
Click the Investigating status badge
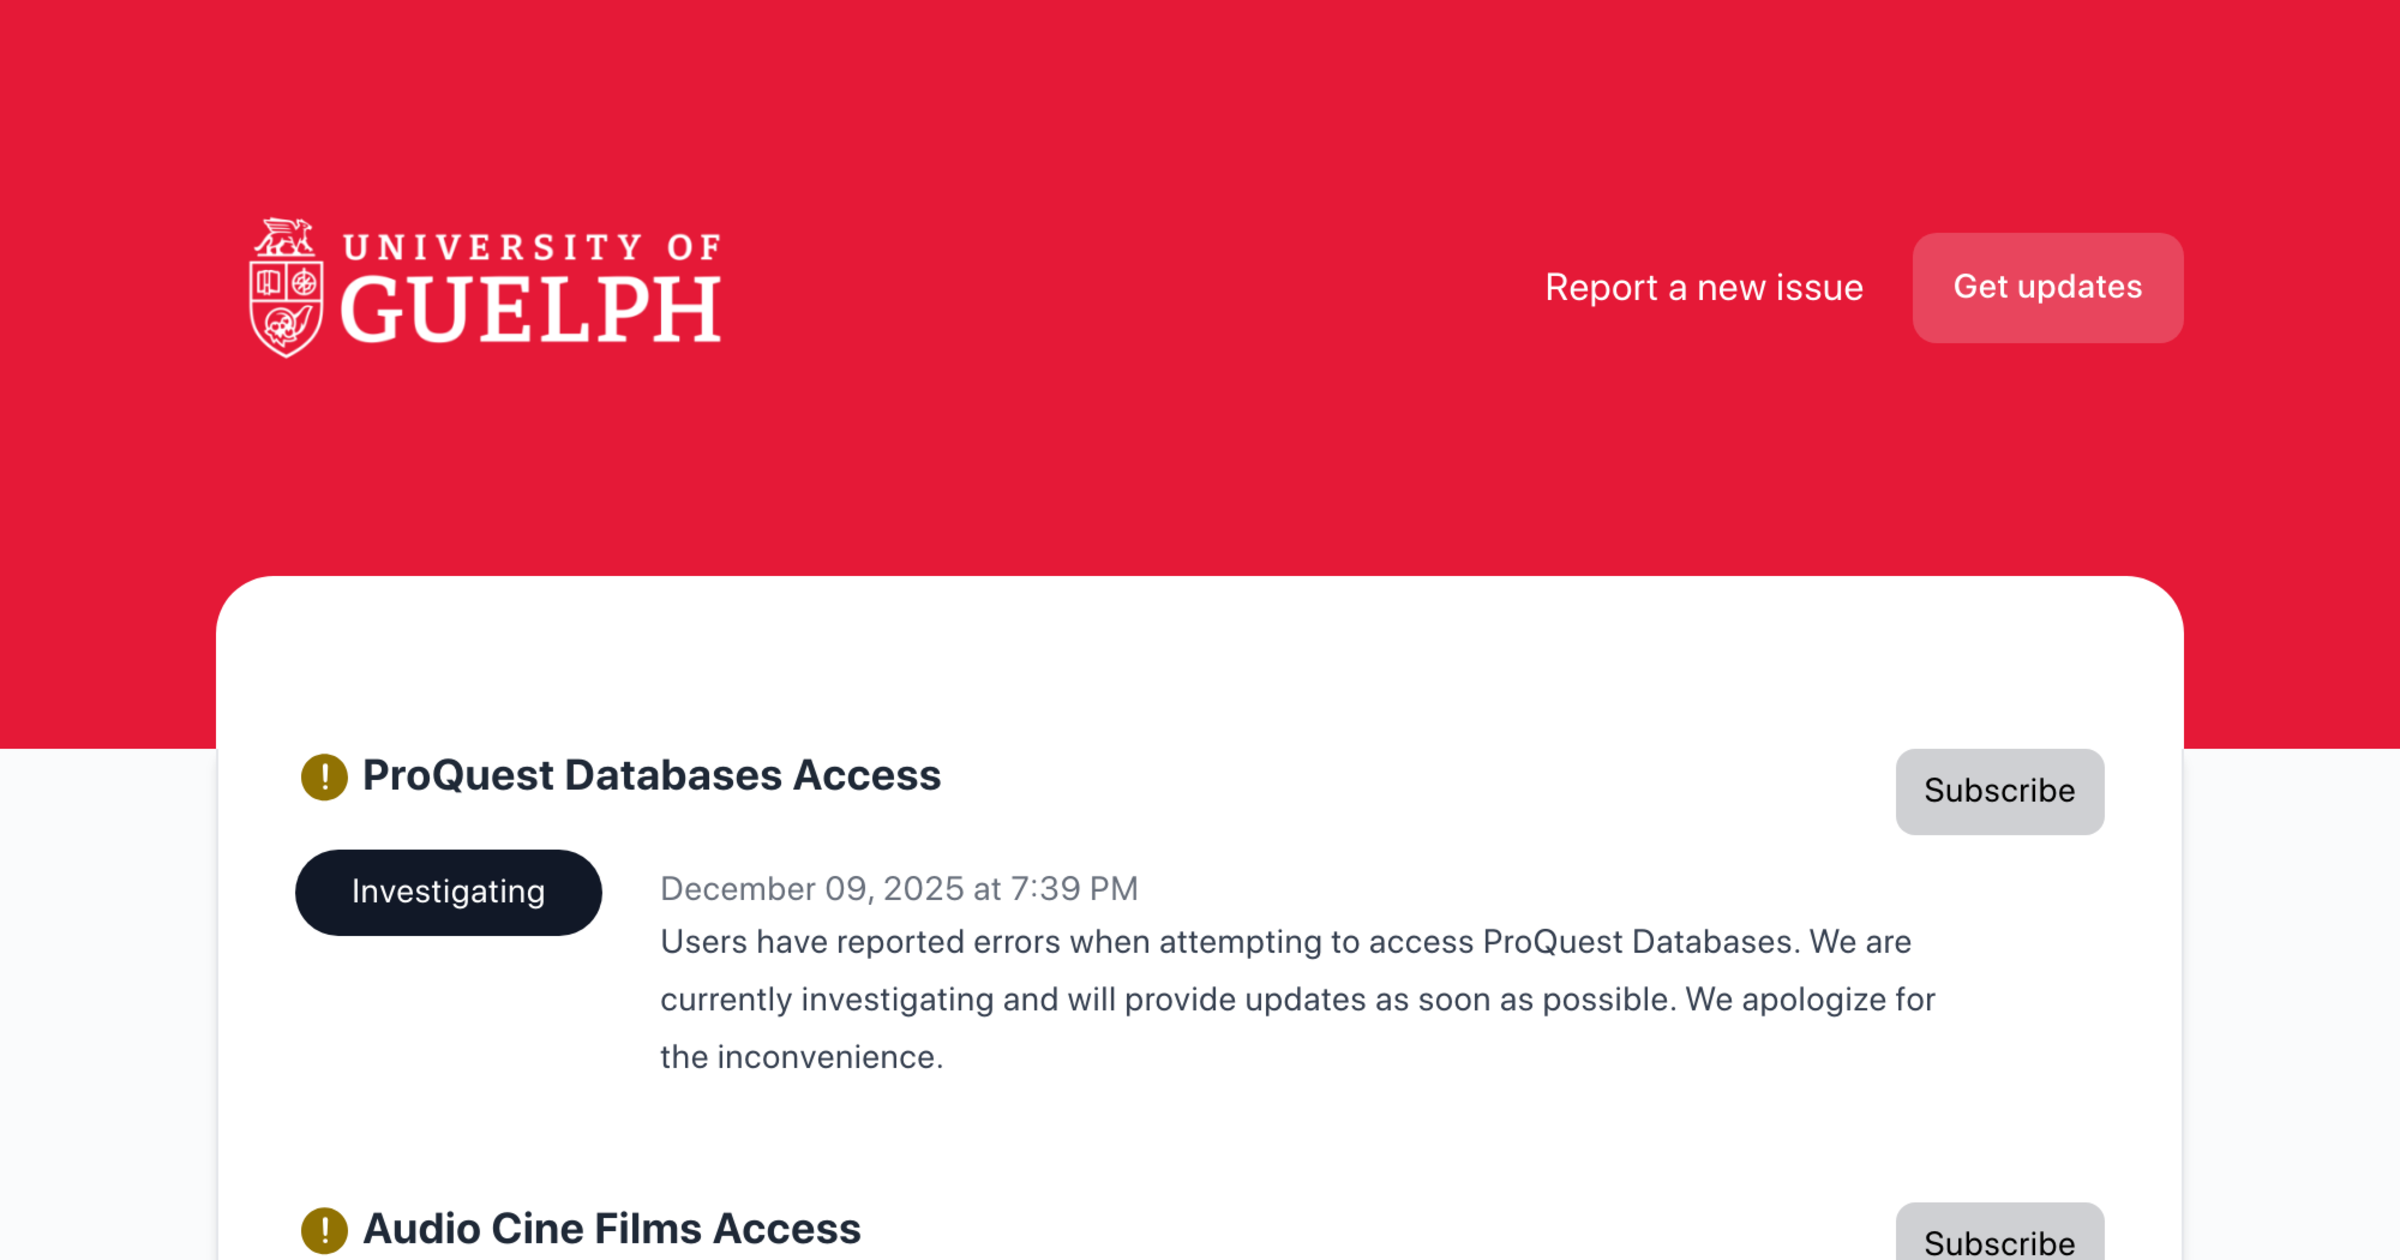click(x=448, y=892)
